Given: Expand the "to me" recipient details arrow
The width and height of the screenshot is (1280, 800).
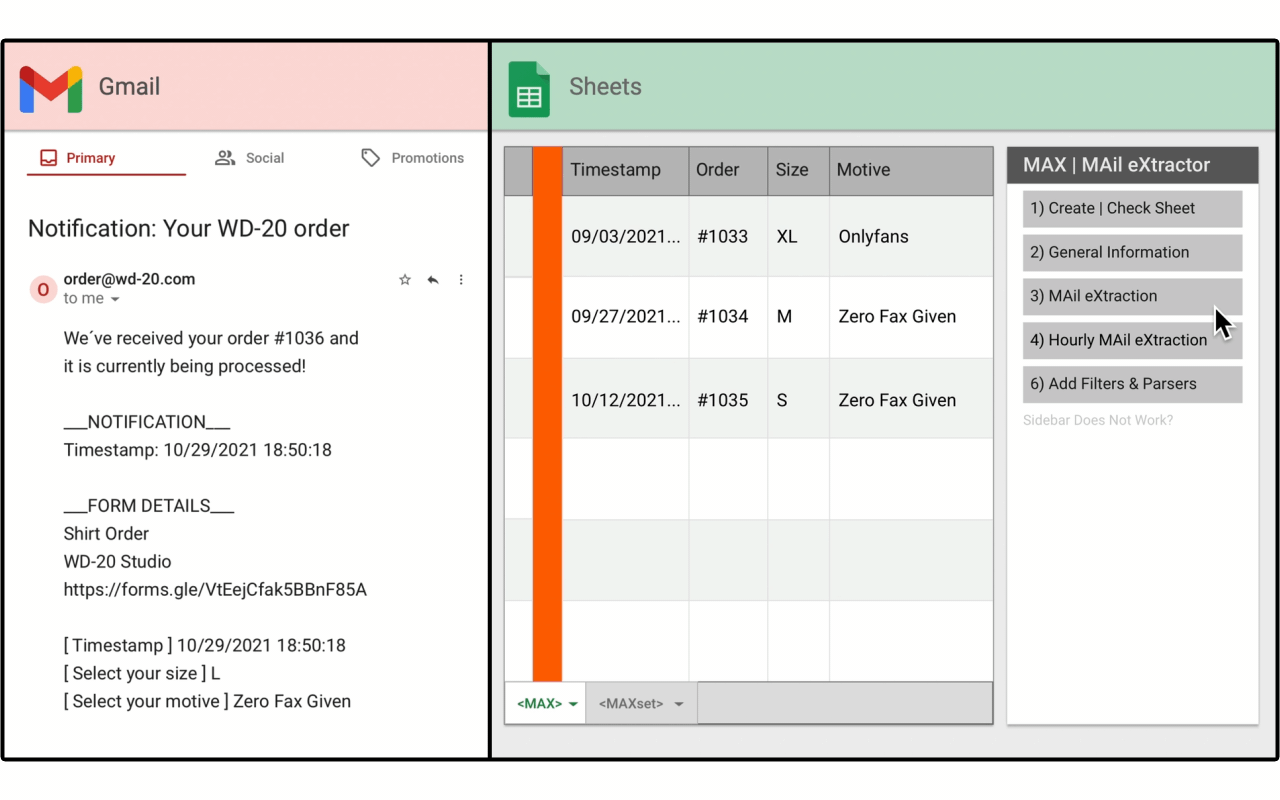Looking at the screenshot, I should [115, 300].
